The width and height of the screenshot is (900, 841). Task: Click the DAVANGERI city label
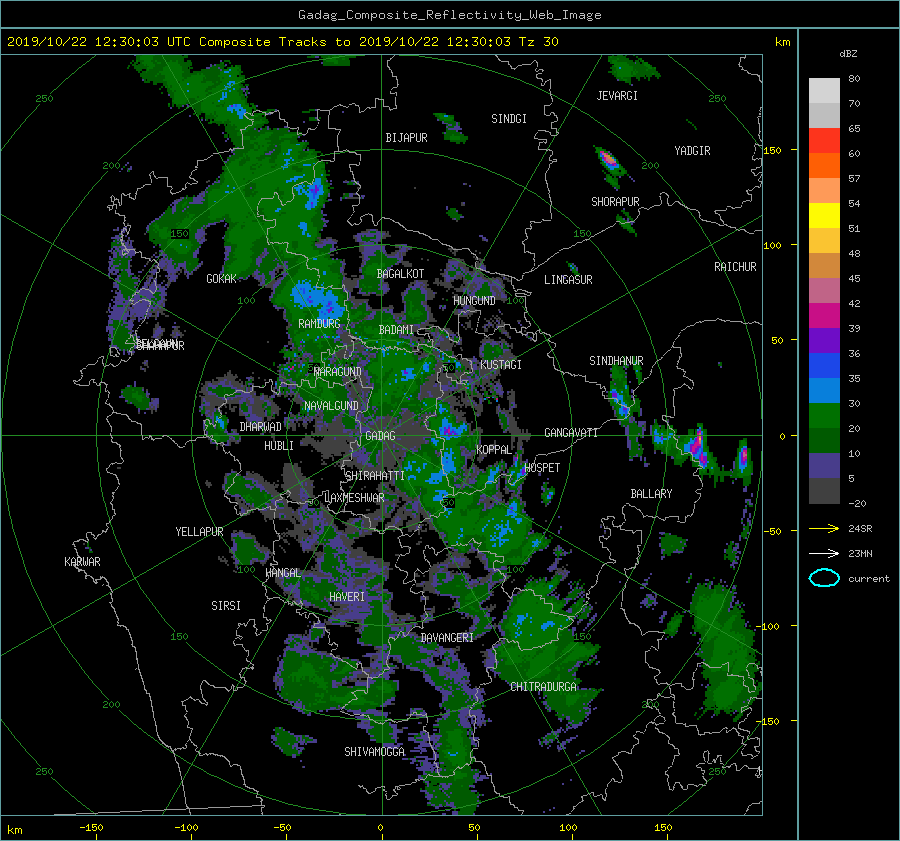[447, 638]
